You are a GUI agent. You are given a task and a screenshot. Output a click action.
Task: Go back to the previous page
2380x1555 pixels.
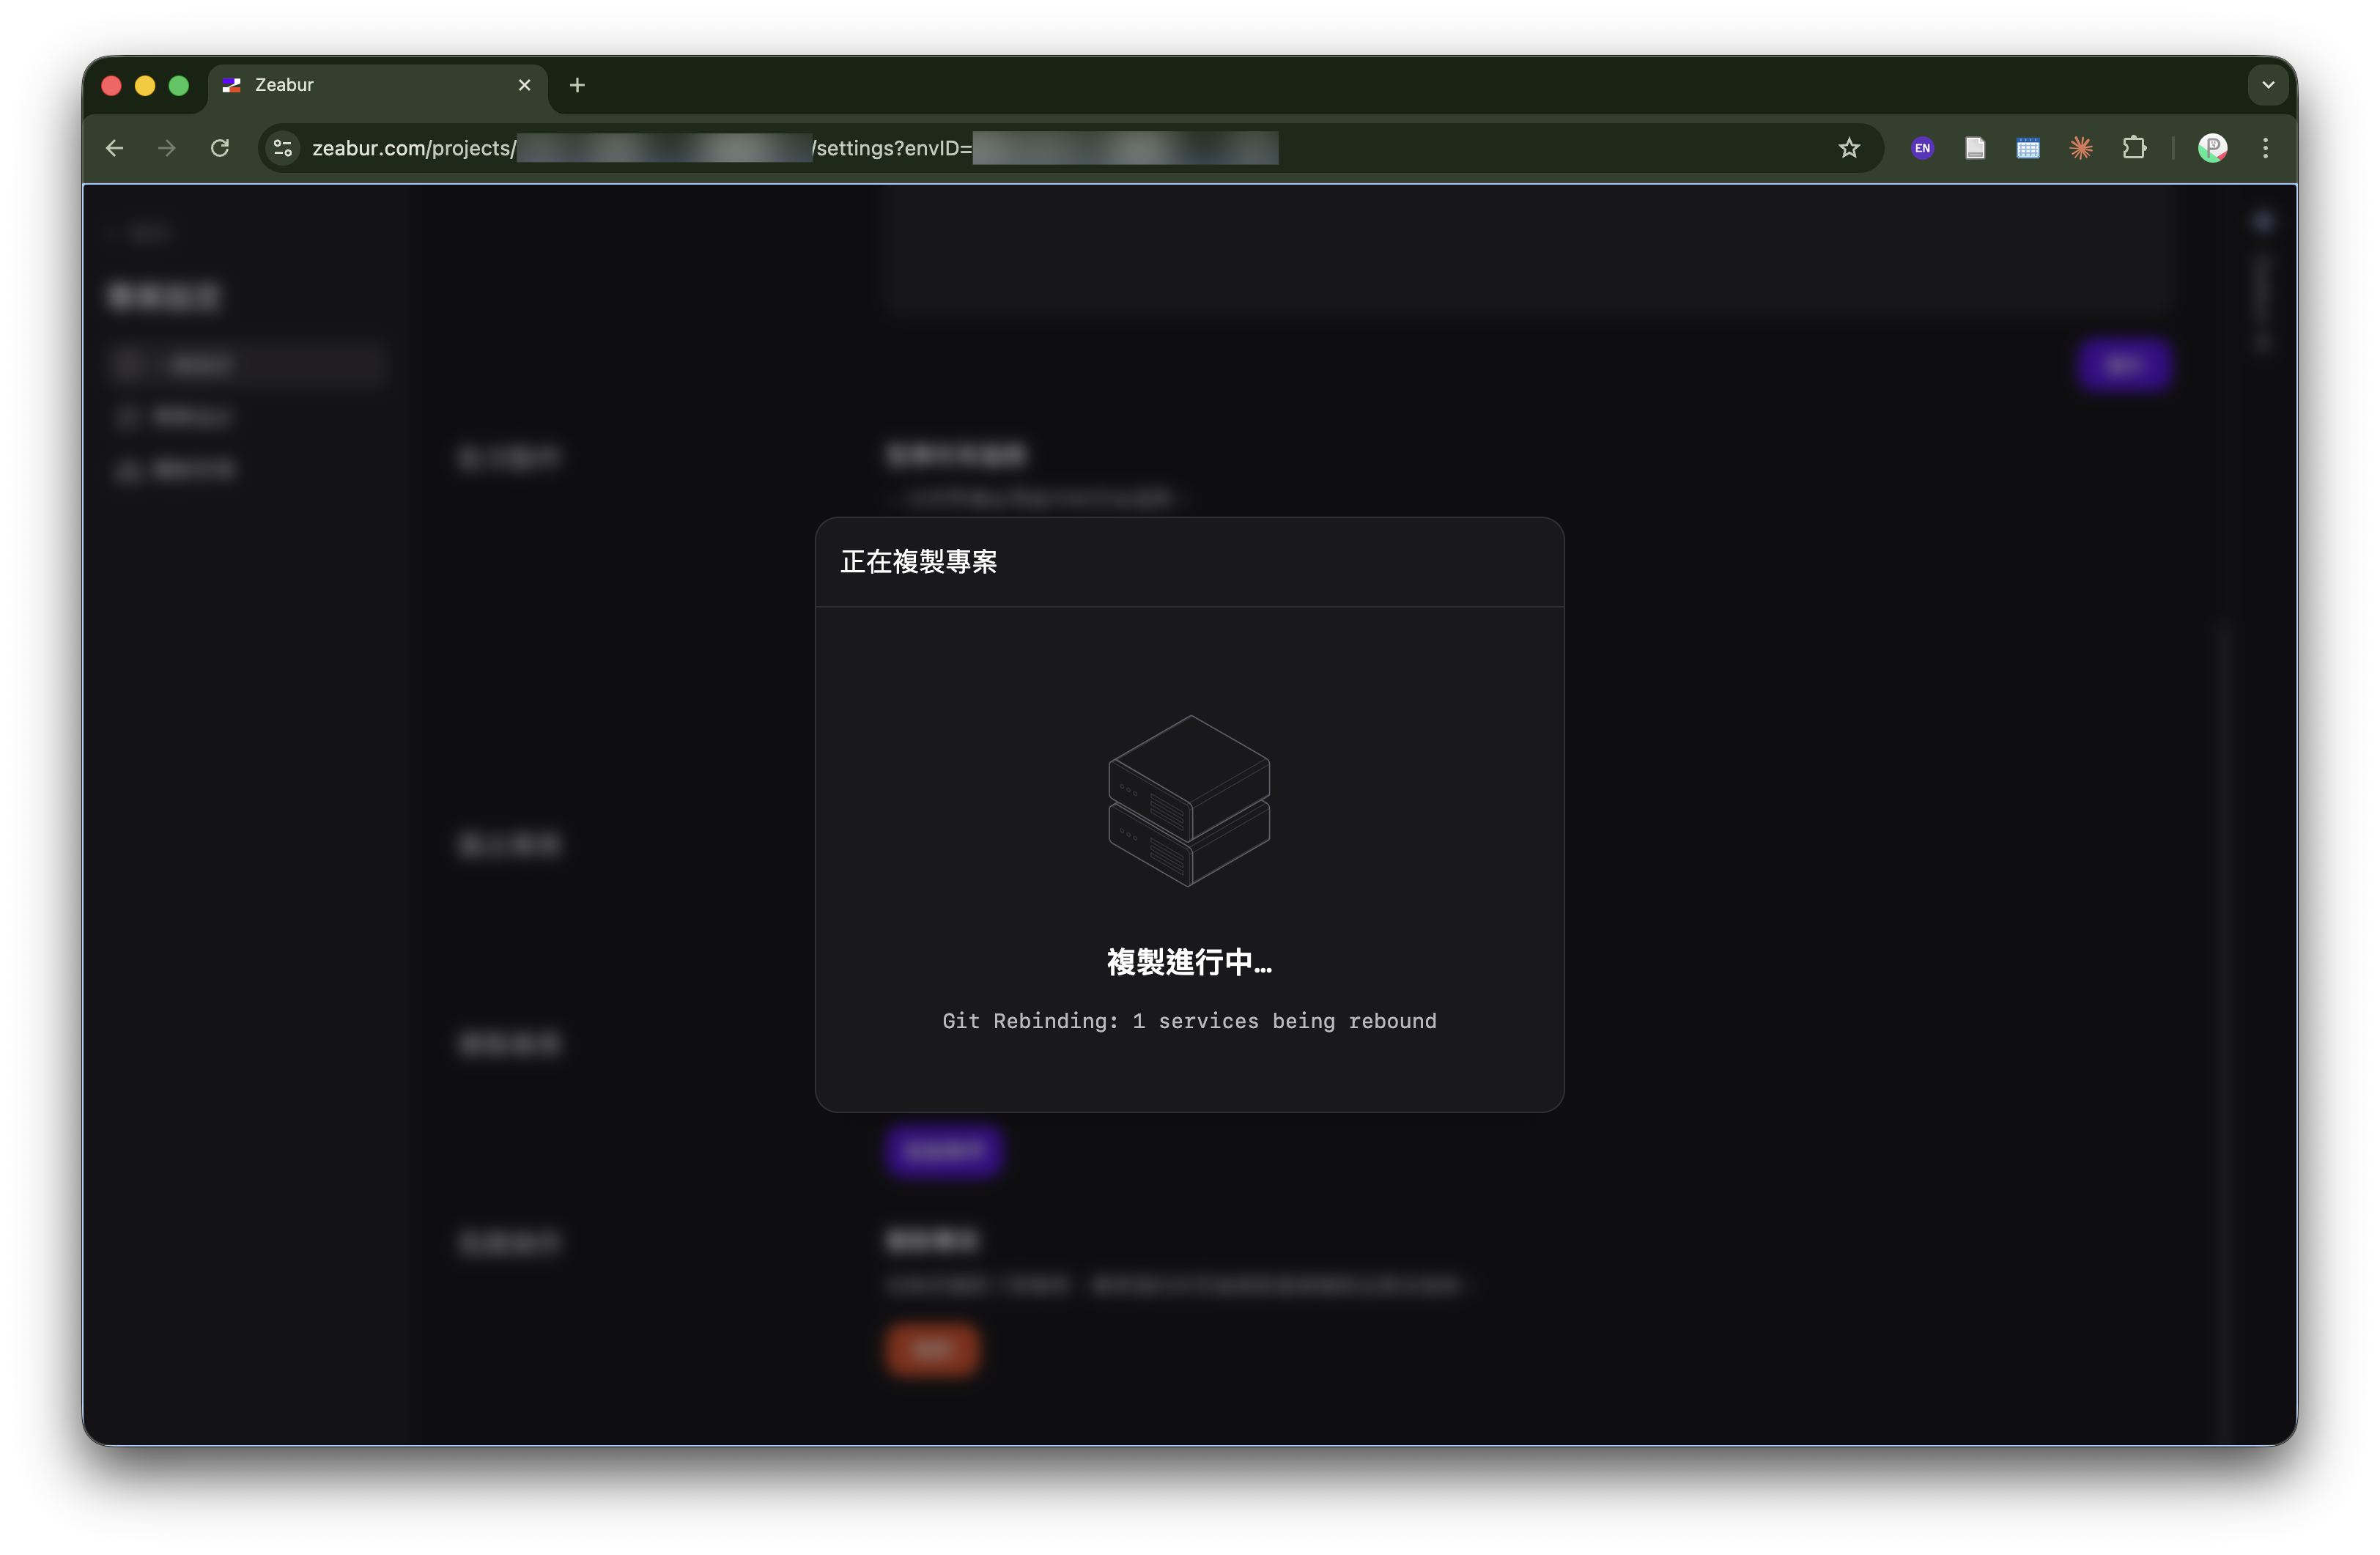(x=115, y=148)
